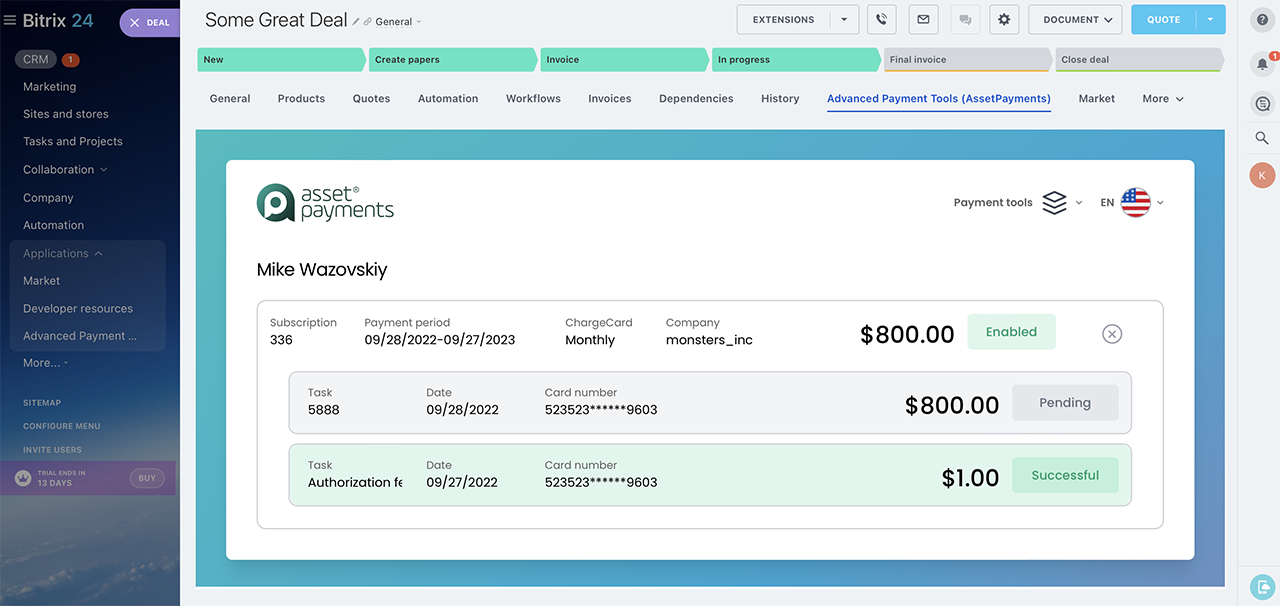The height and width of the screenshot is (606, 1280).
Task: Click the phone call icon
Action: (x=881, y=20)
